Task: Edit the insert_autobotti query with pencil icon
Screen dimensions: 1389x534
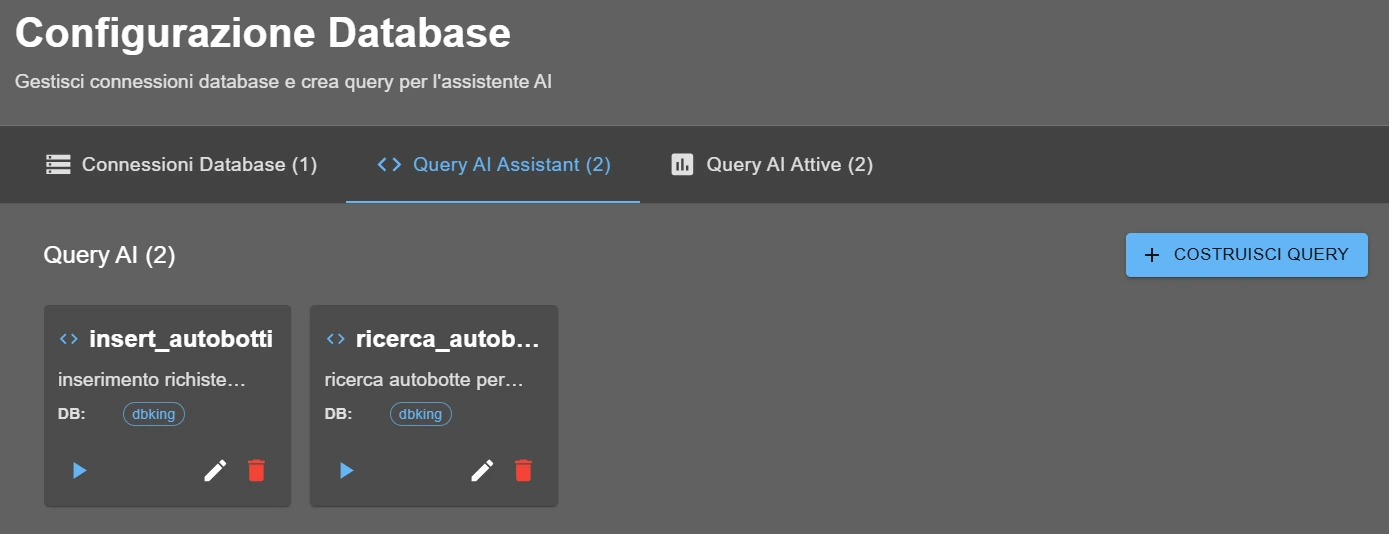Action: click(x=215, y=470)
